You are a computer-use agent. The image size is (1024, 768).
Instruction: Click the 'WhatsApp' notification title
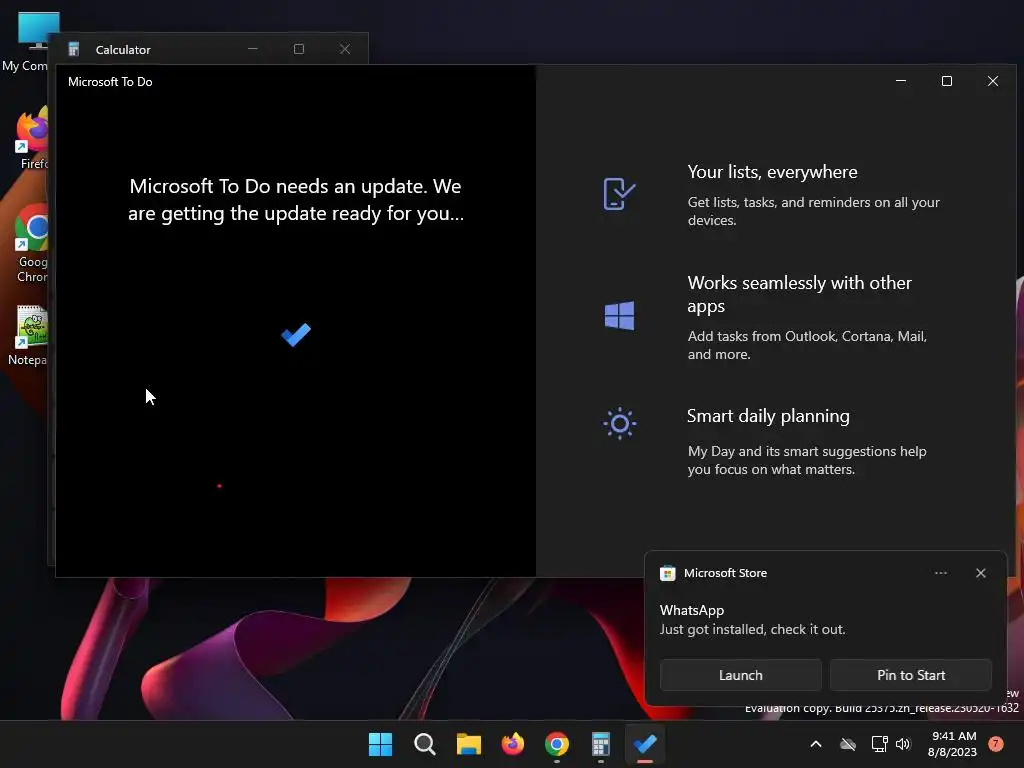pyautogui.click(x=692, y=611)
